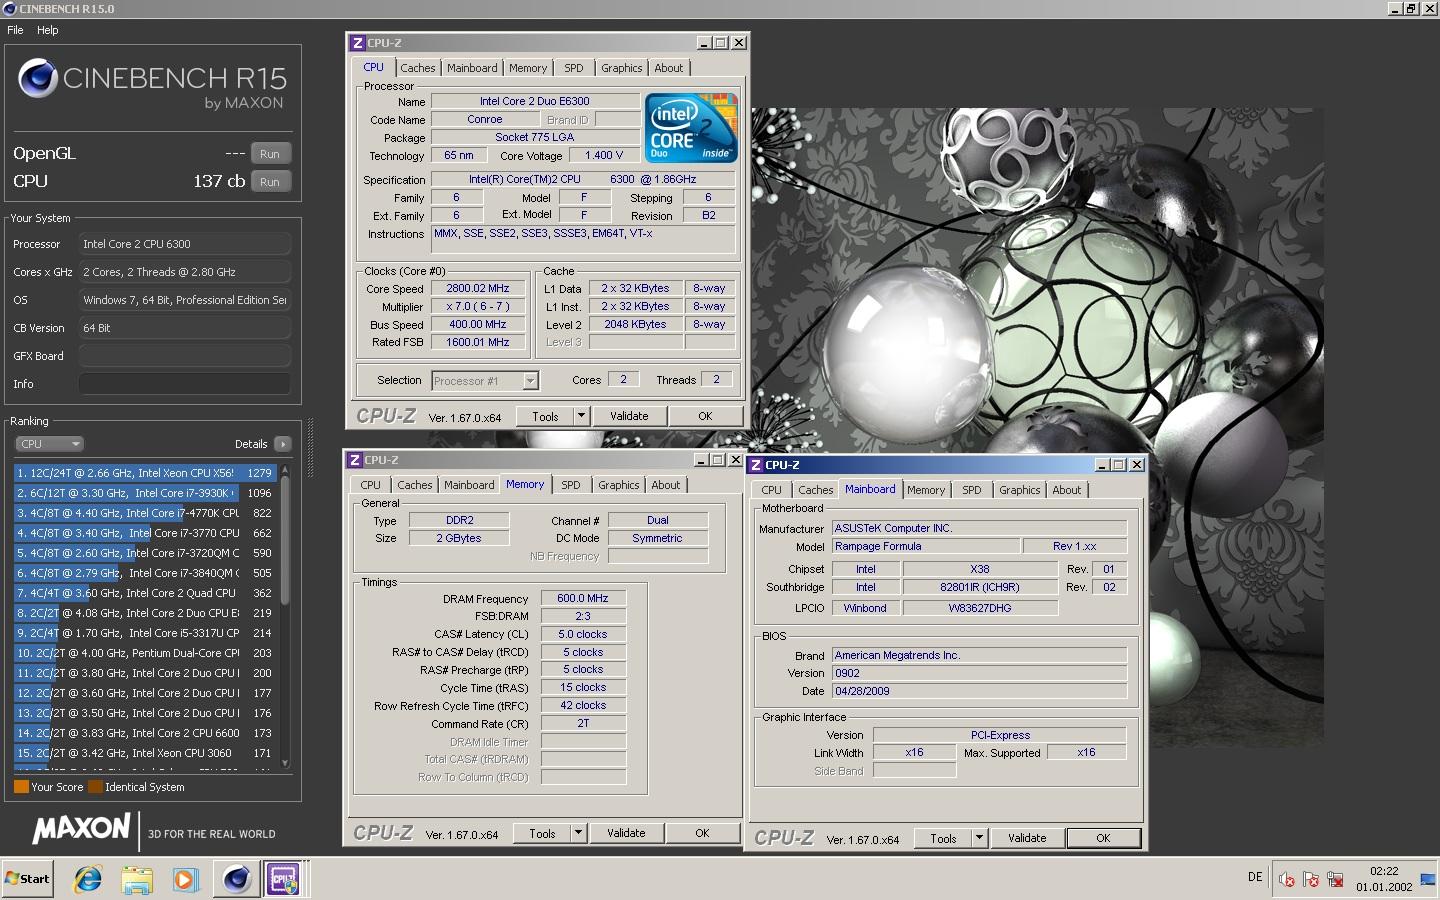Select ranking entry 10 Pentium Dual-Core
Image resolution: width=1440 pixels, height=900 pixels.
[x=145, y=653]
